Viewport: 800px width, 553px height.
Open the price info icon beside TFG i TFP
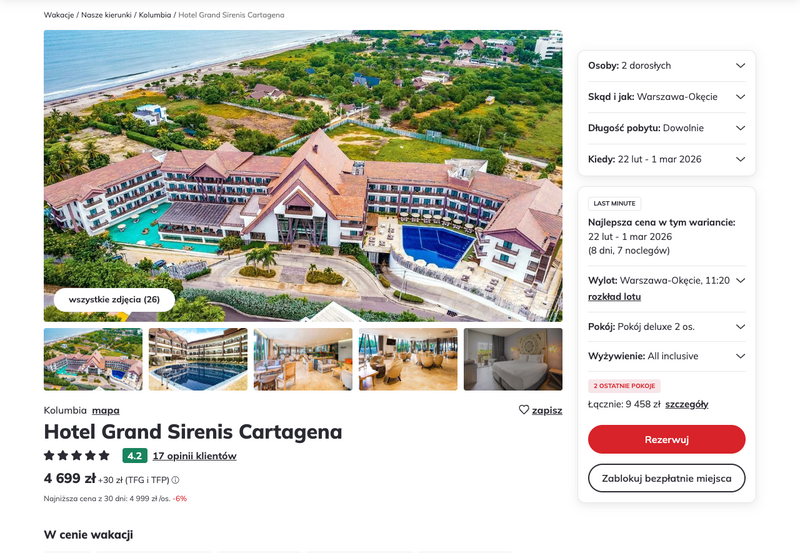(x=175, y=480)
